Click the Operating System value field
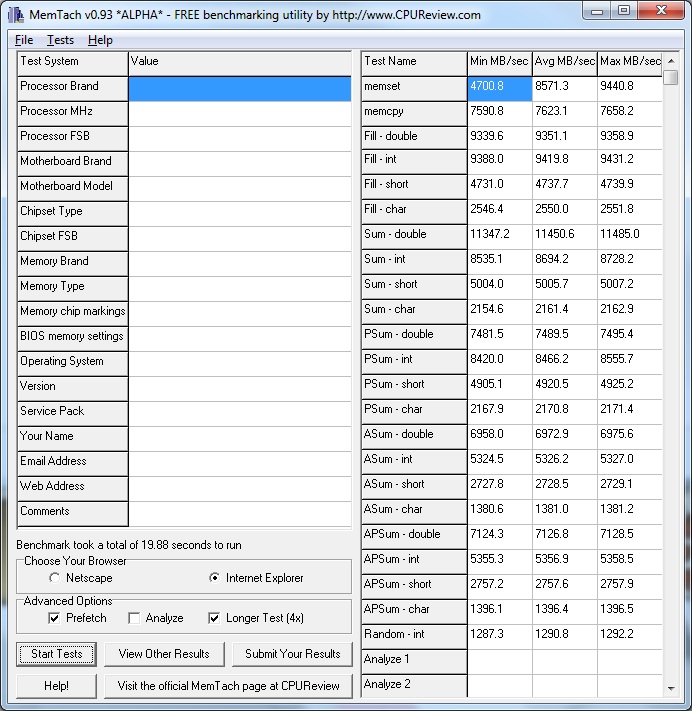This screenshot has height=711, width=692. 240,364
